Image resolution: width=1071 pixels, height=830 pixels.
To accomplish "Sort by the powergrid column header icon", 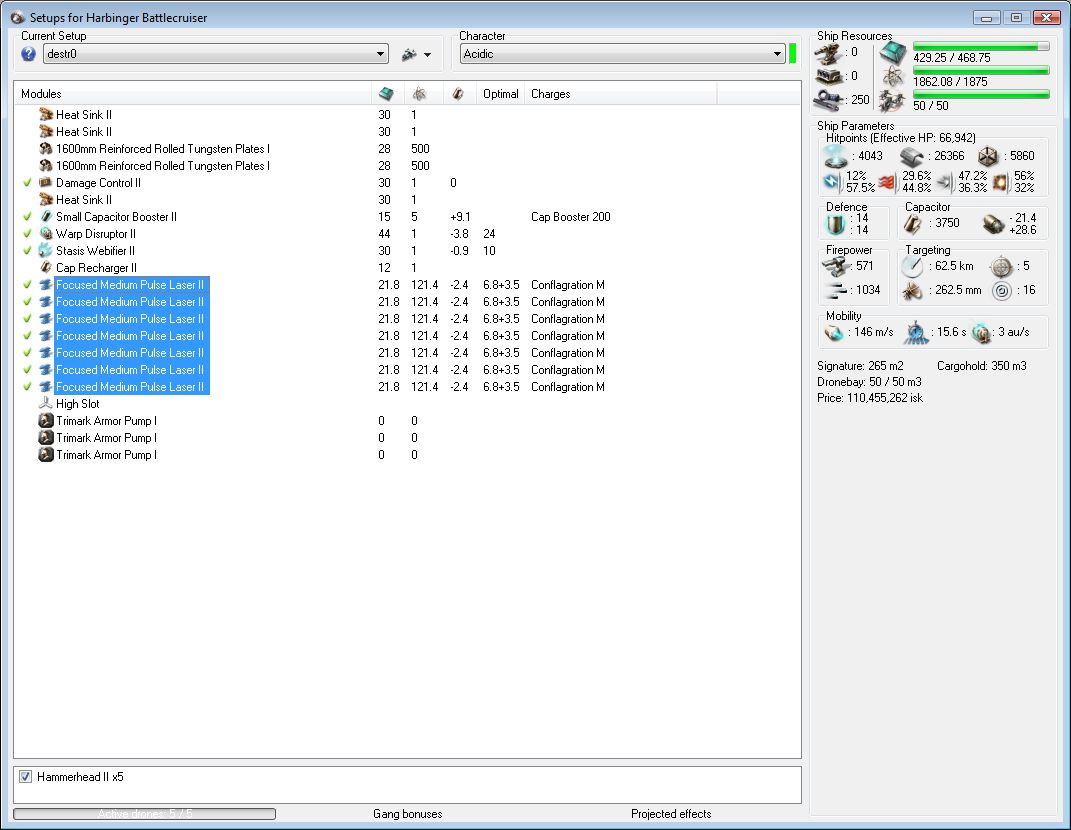I will click(x=419, y=94).
